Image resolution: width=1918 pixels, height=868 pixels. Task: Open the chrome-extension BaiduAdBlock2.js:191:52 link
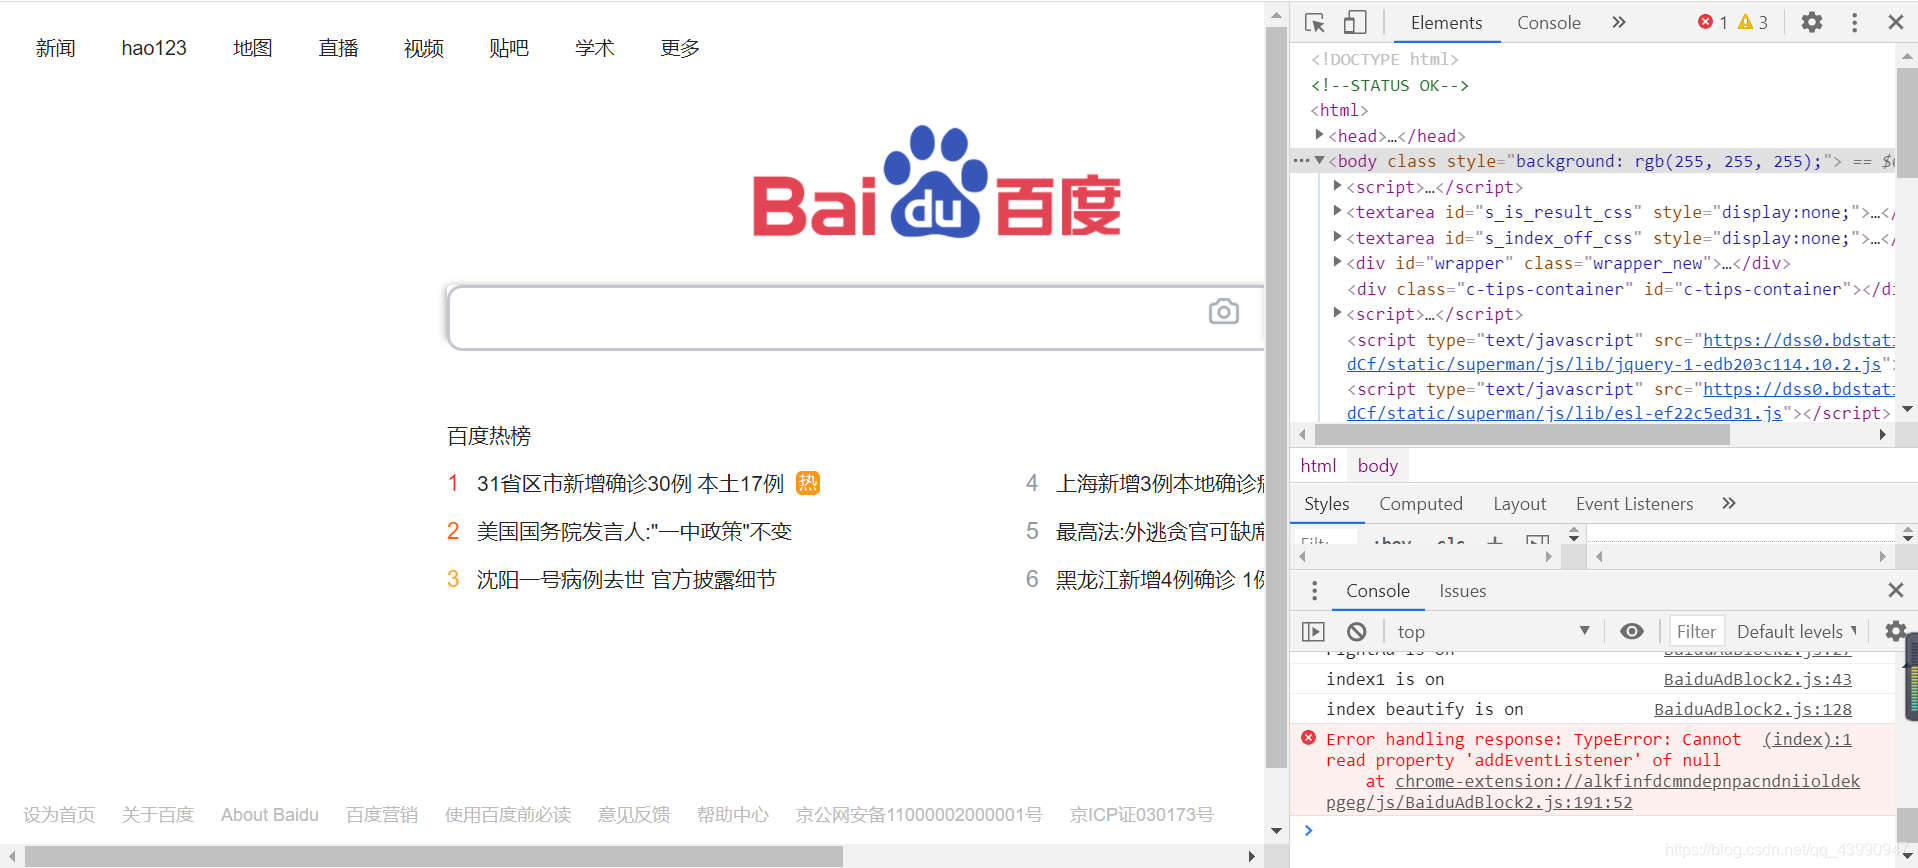tap(1593, 792)
